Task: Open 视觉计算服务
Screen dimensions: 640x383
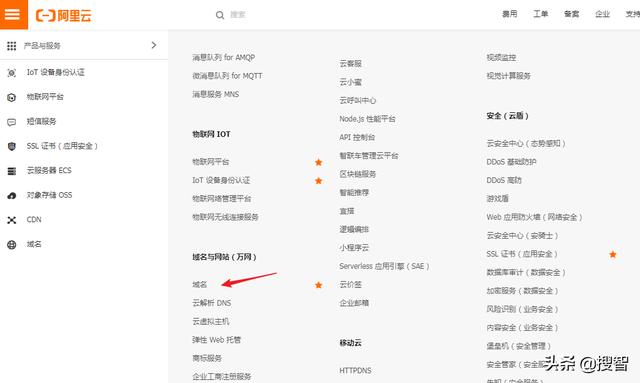Action: click(x=509, y=76)
